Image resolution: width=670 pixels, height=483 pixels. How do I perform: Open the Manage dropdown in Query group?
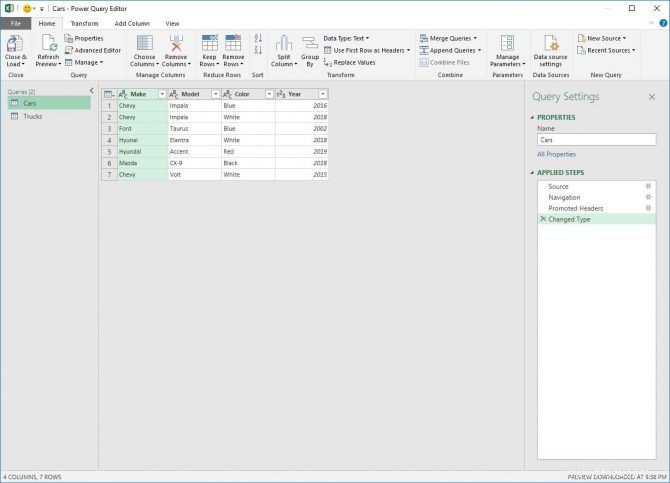84,62
